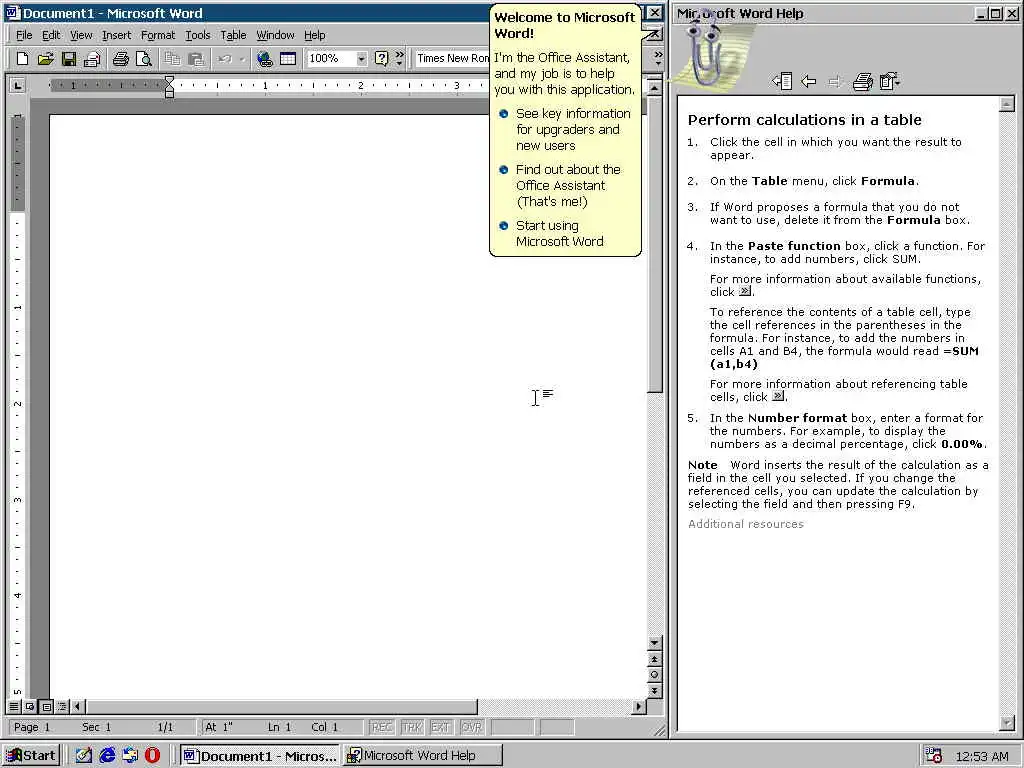Click the vertical scrollbar up arrow in Word
Image resolution: width=1024 pixels, height=768 pixels.
(654, 87)
